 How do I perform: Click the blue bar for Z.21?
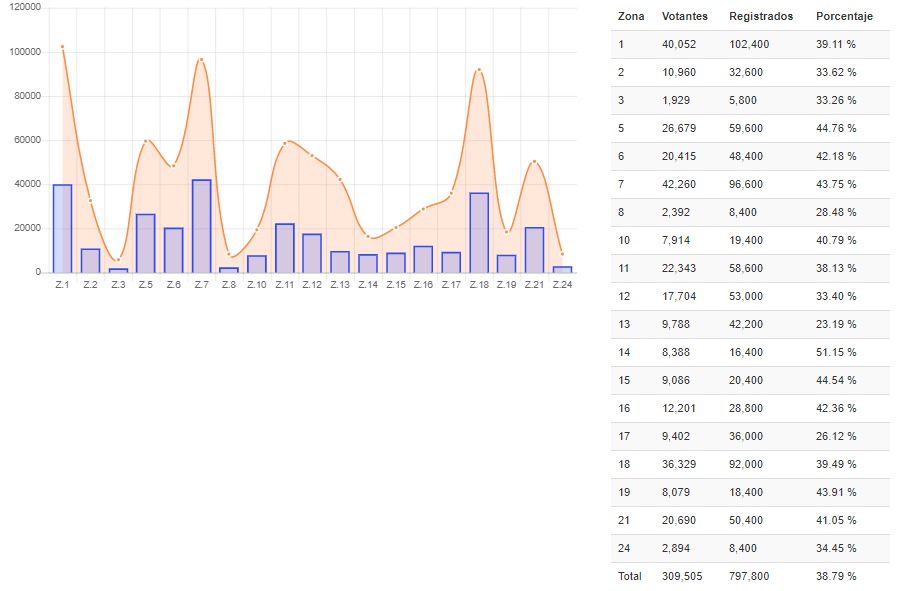tap(534, 249)
